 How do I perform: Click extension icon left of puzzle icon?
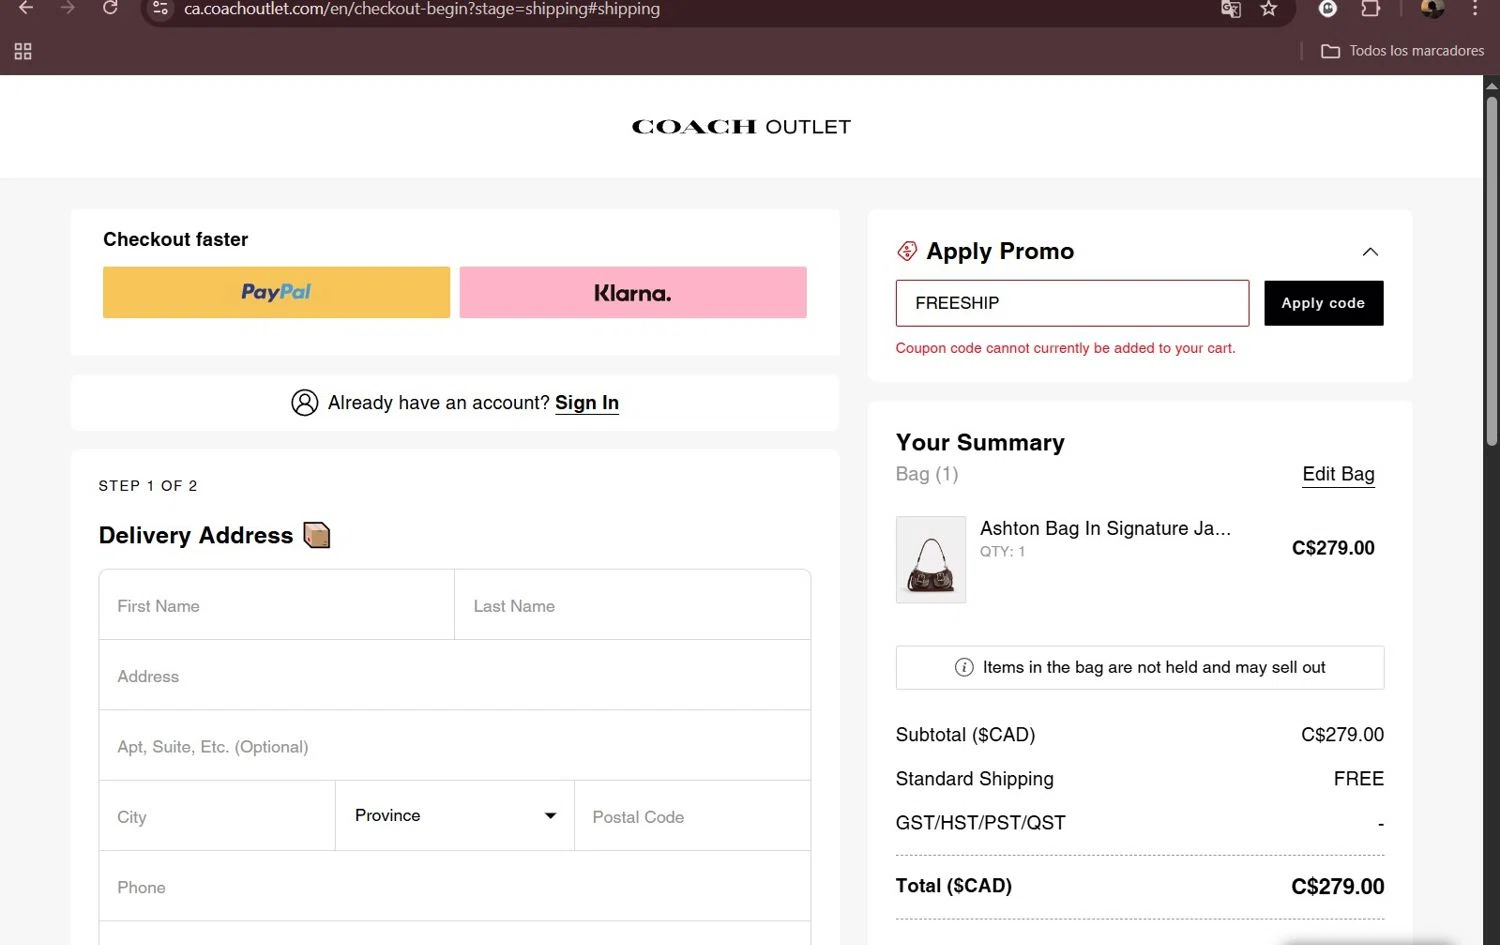tap(1328, 8)
